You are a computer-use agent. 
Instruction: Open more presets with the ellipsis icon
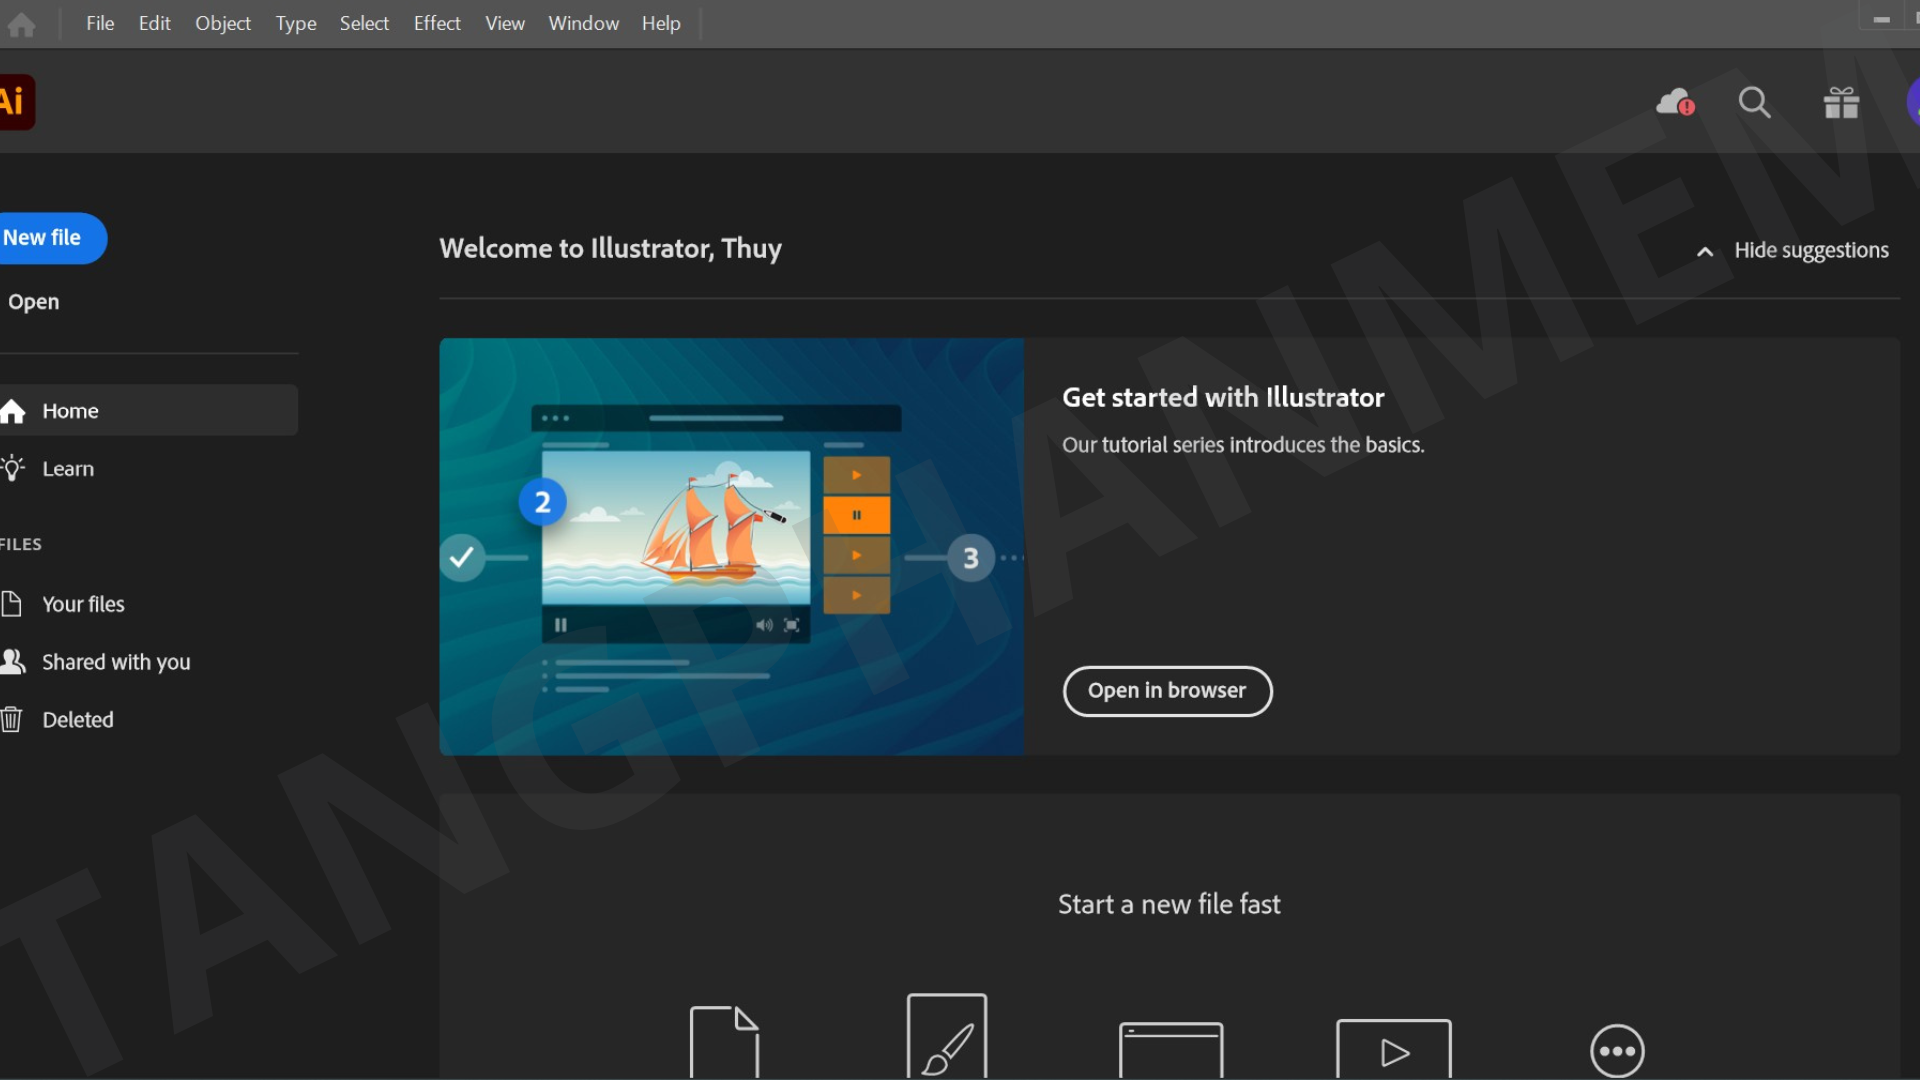(1617, 1051)
